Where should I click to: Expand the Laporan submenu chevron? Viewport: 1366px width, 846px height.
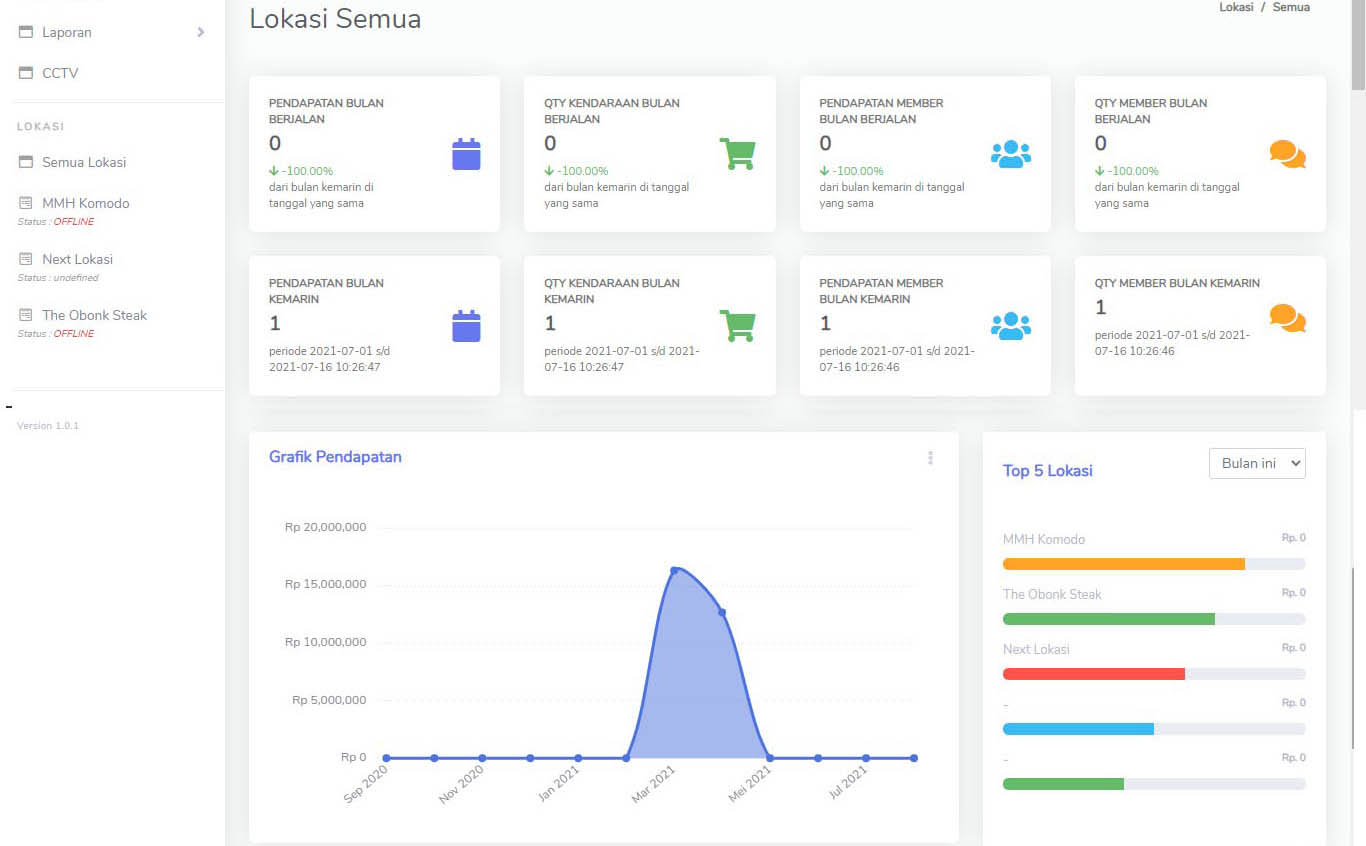[x=201, y=32]
